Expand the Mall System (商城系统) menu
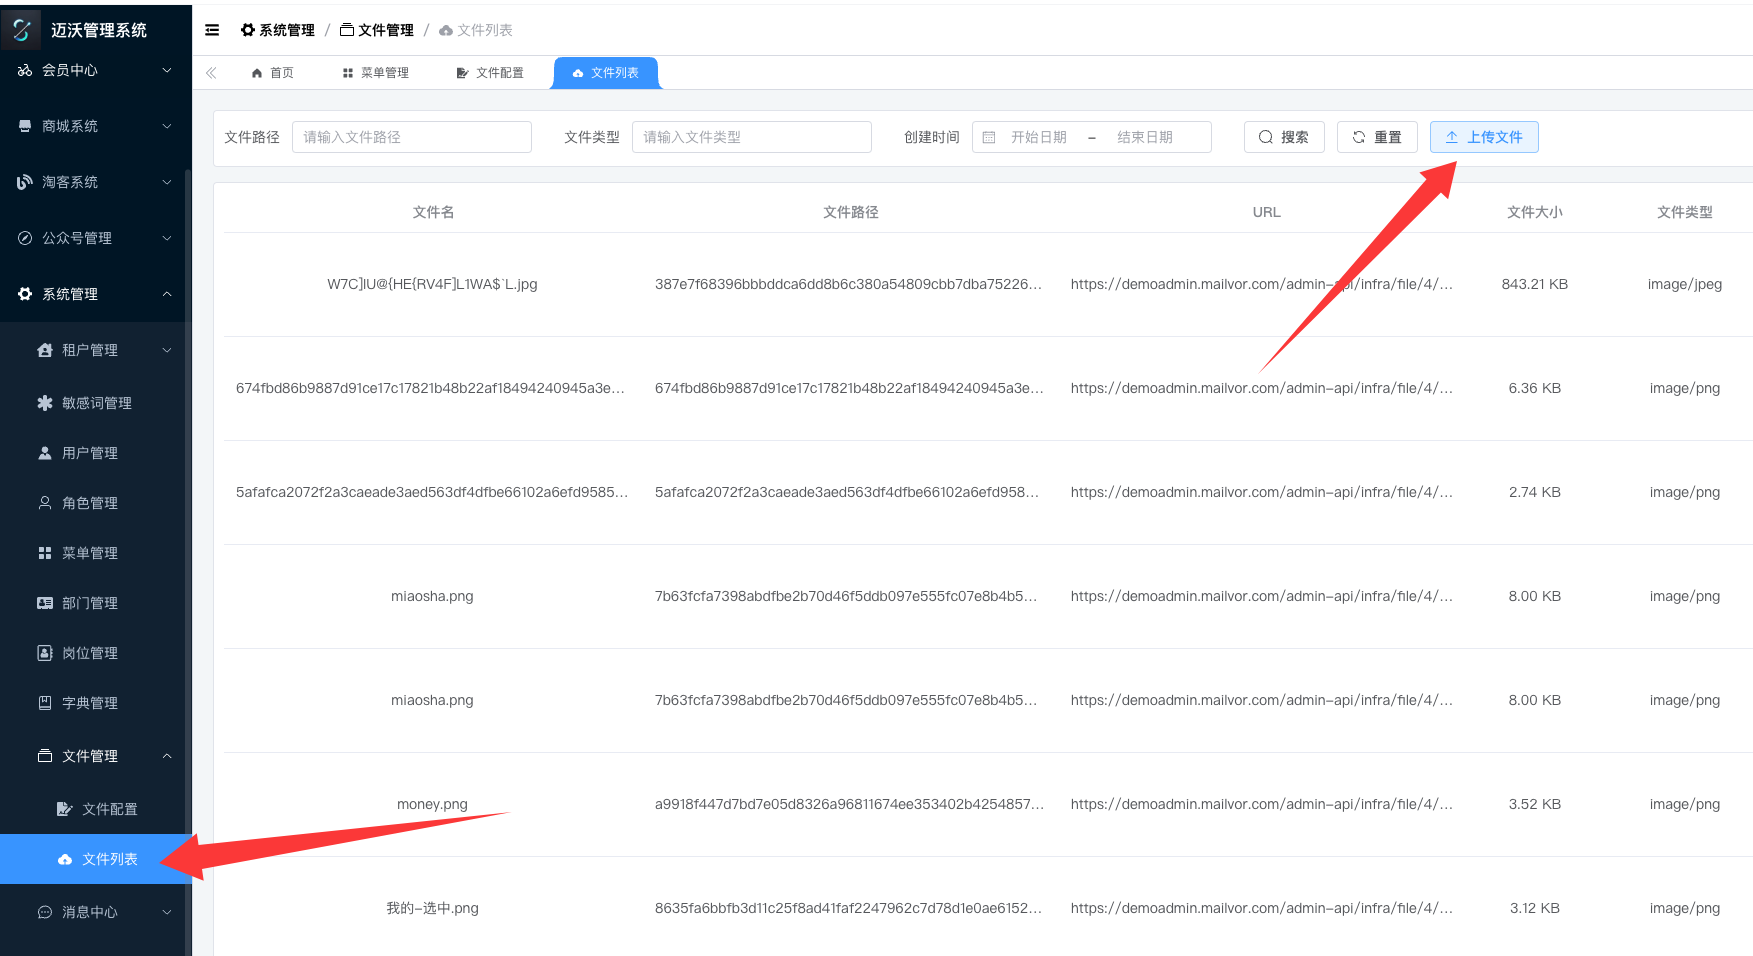The height and width of the screenshot is (956, 1753). [95, 126]
